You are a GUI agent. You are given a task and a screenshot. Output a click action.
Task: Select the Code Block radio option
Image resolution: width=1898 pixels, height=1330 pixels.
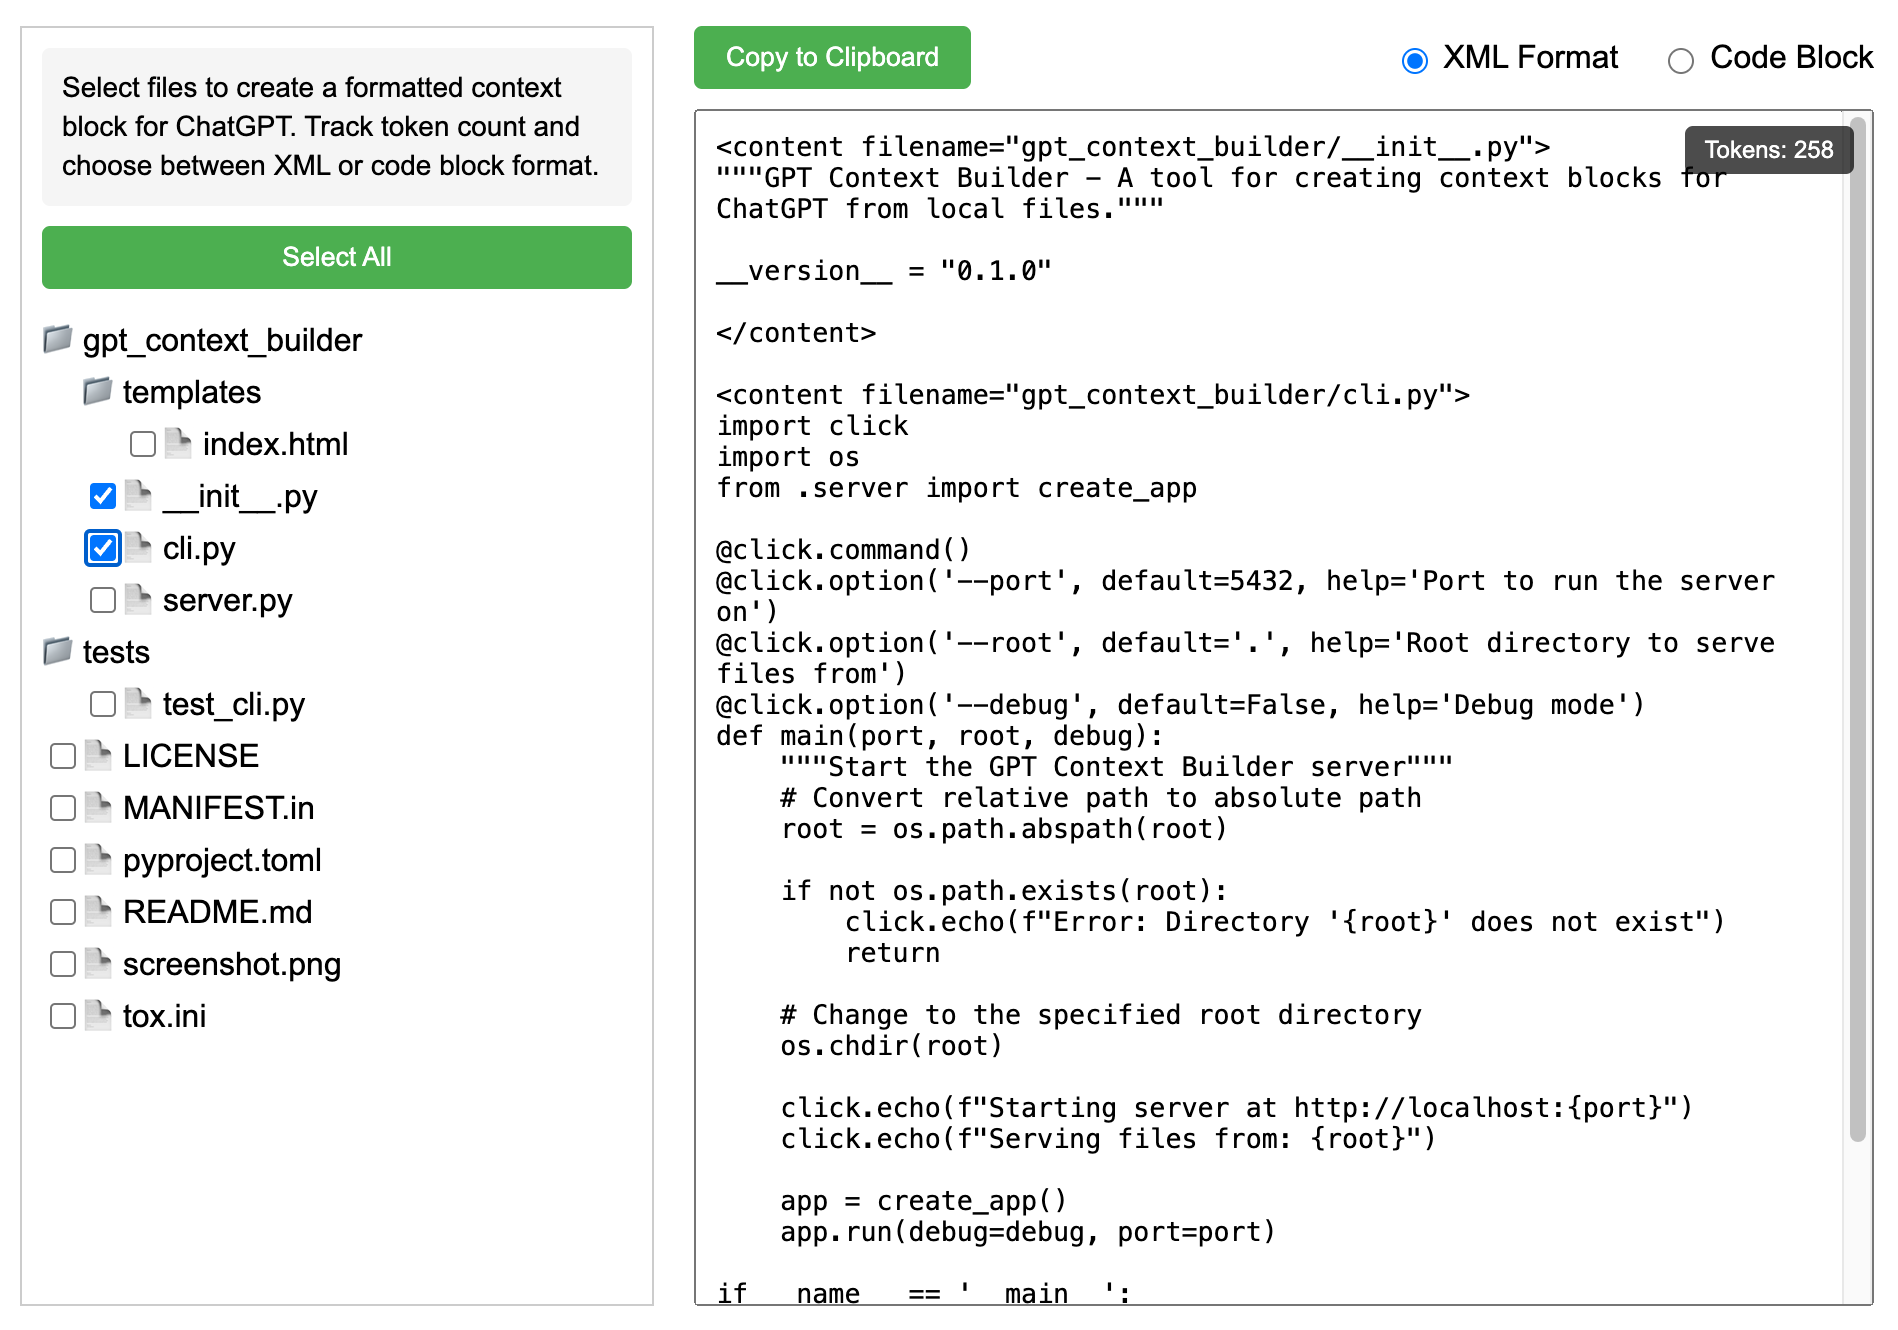tap(1681, 61)
